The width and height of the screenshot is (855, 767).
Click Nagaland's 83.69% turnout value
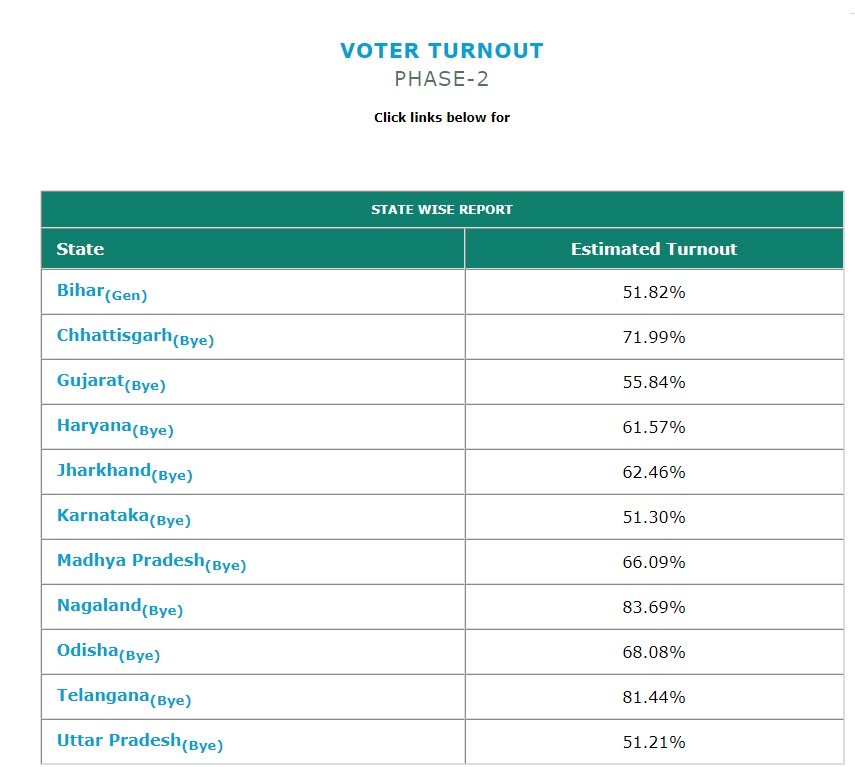654,607
